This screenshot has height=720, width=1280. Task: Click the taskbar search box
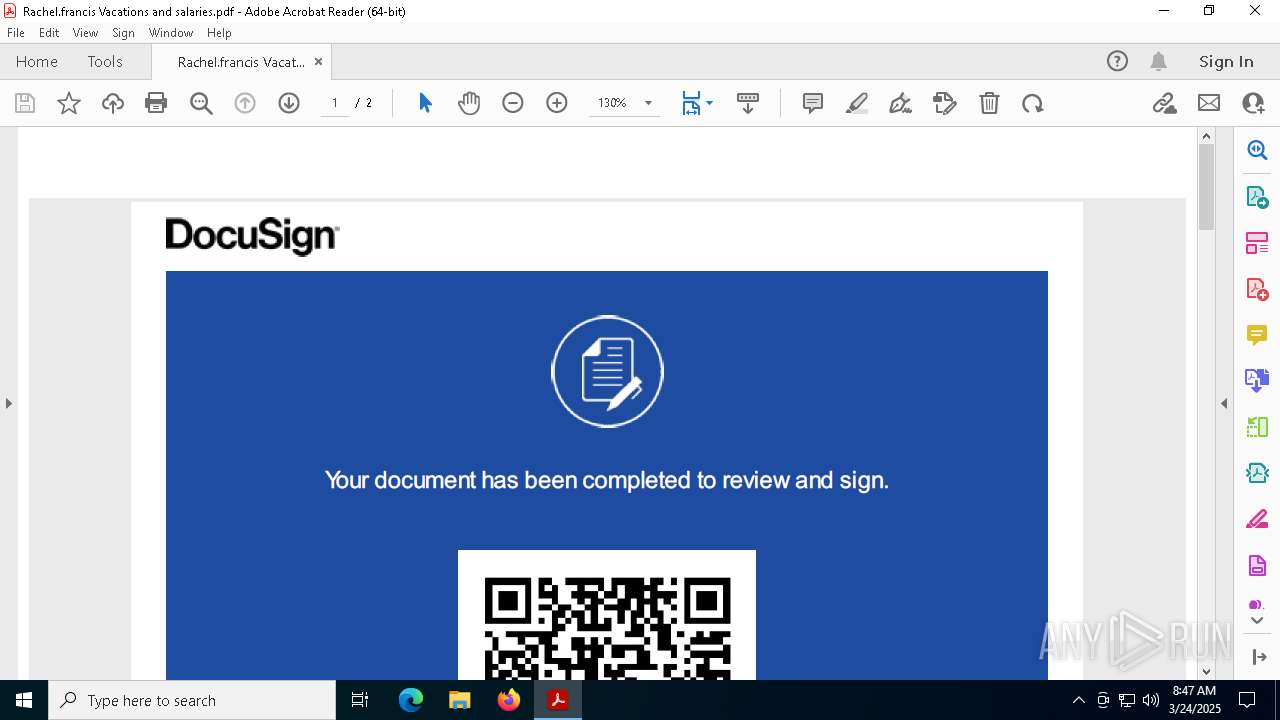point(192,700)
